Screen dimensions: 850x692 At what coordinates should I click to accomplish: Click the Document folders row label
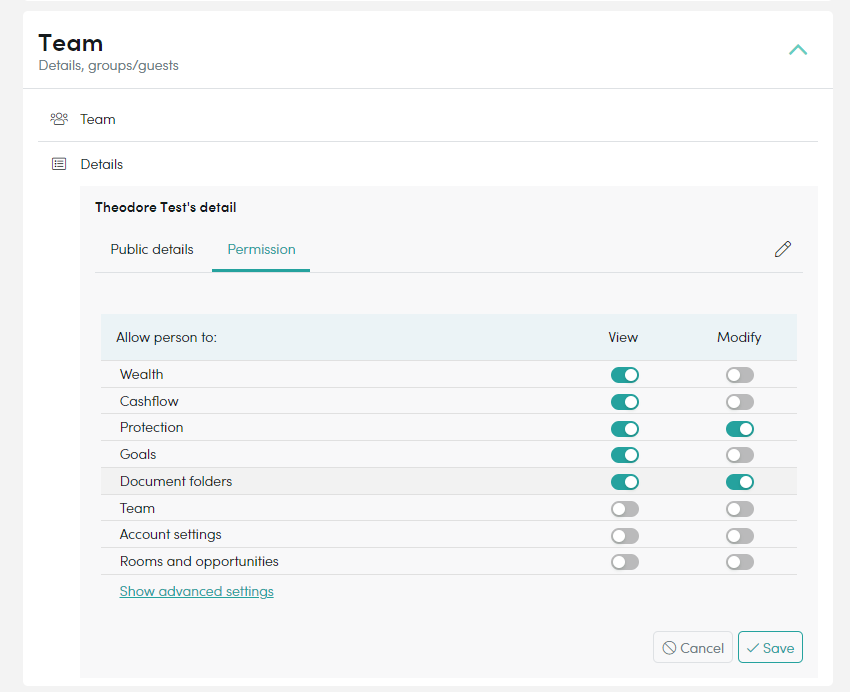pyautogui.click(x=176, y=481)
